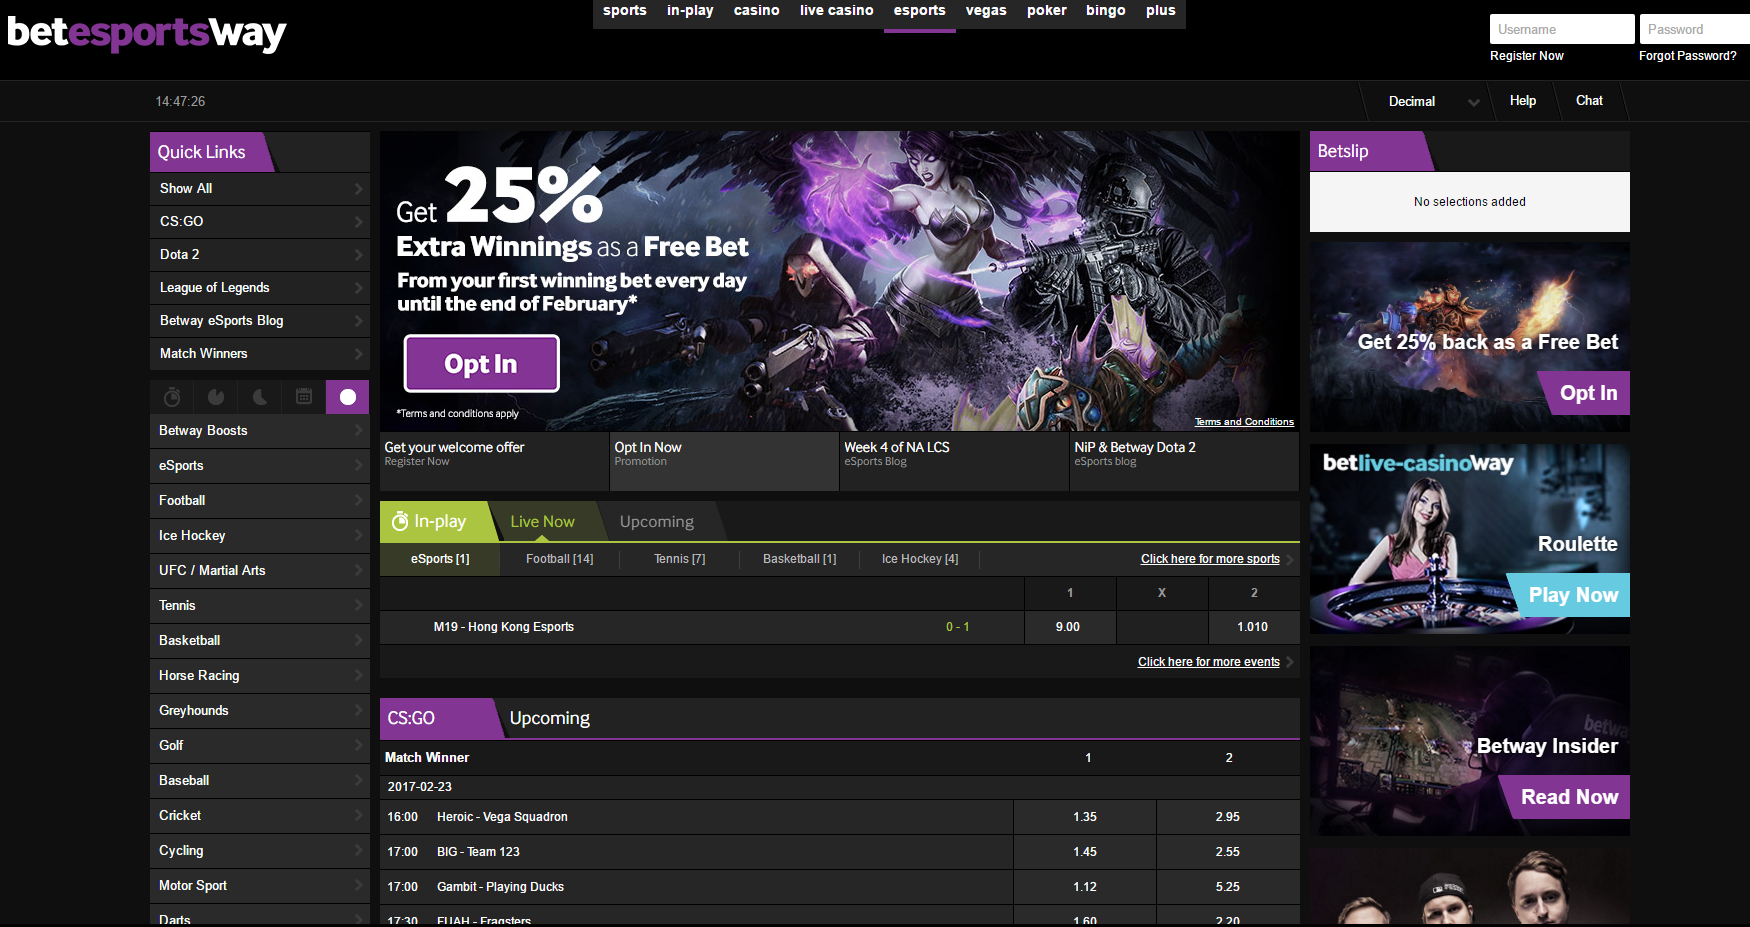Viewport: 1750px width, 927px height.
Task: Switch to the Live Now tab
Action: (x=542, y=522)
